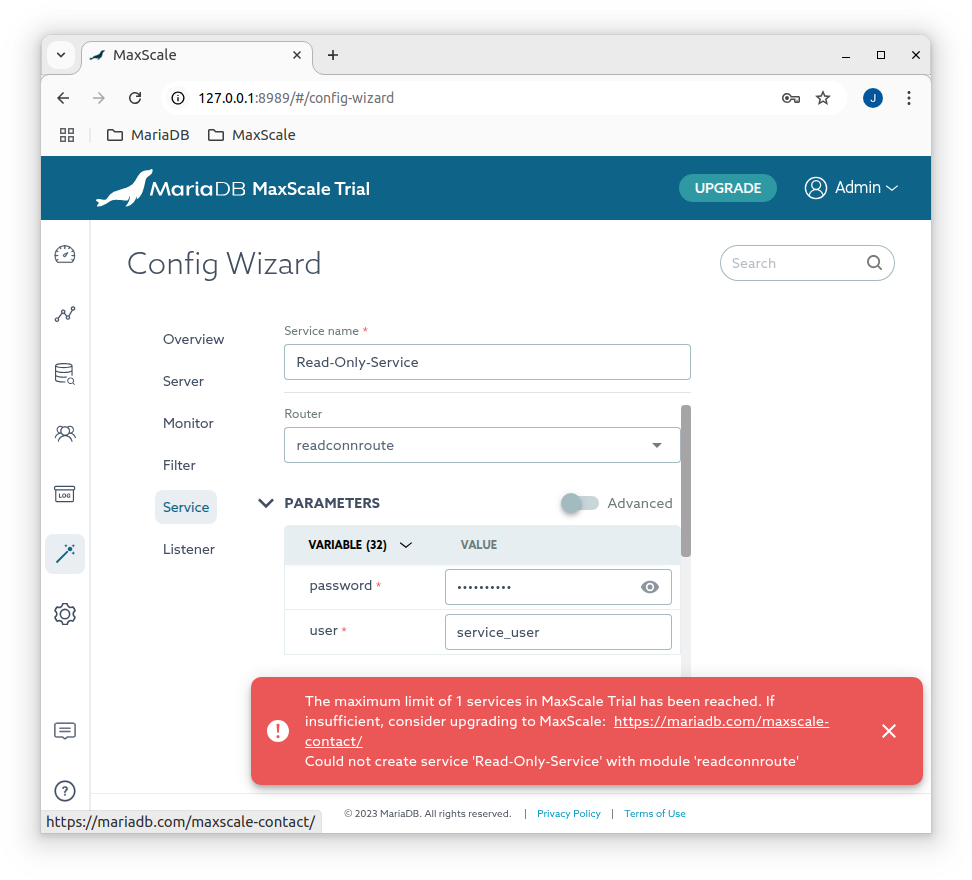Viewport: 972px width, 880px height.
Task: Open the Visualization graph icon in sidebar
Action: tap(64, 314)
